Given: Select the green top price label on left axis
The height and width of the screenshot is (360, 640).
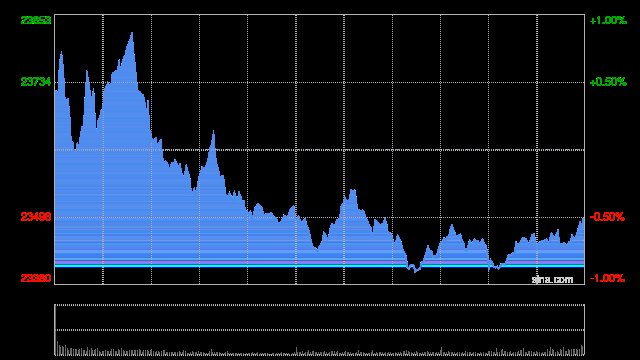Looking at the screenshot, I should pos(36,20).
